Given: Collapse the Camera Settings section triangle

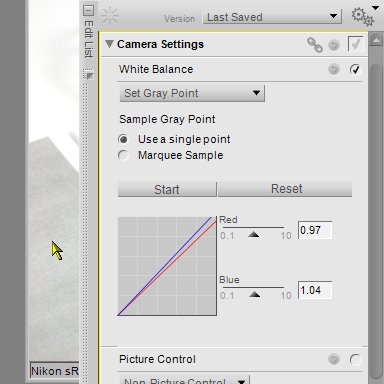Looking at the screenshot, I should (x=109, y=44).
